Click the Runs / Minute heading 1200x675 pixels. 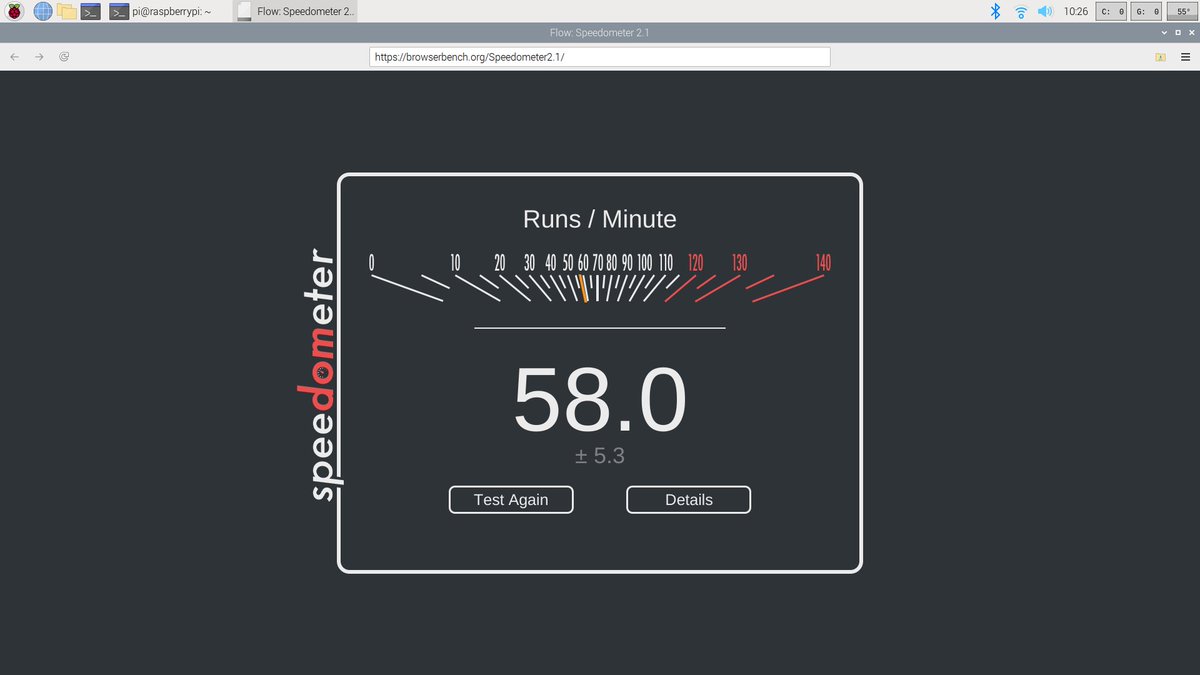600,219
